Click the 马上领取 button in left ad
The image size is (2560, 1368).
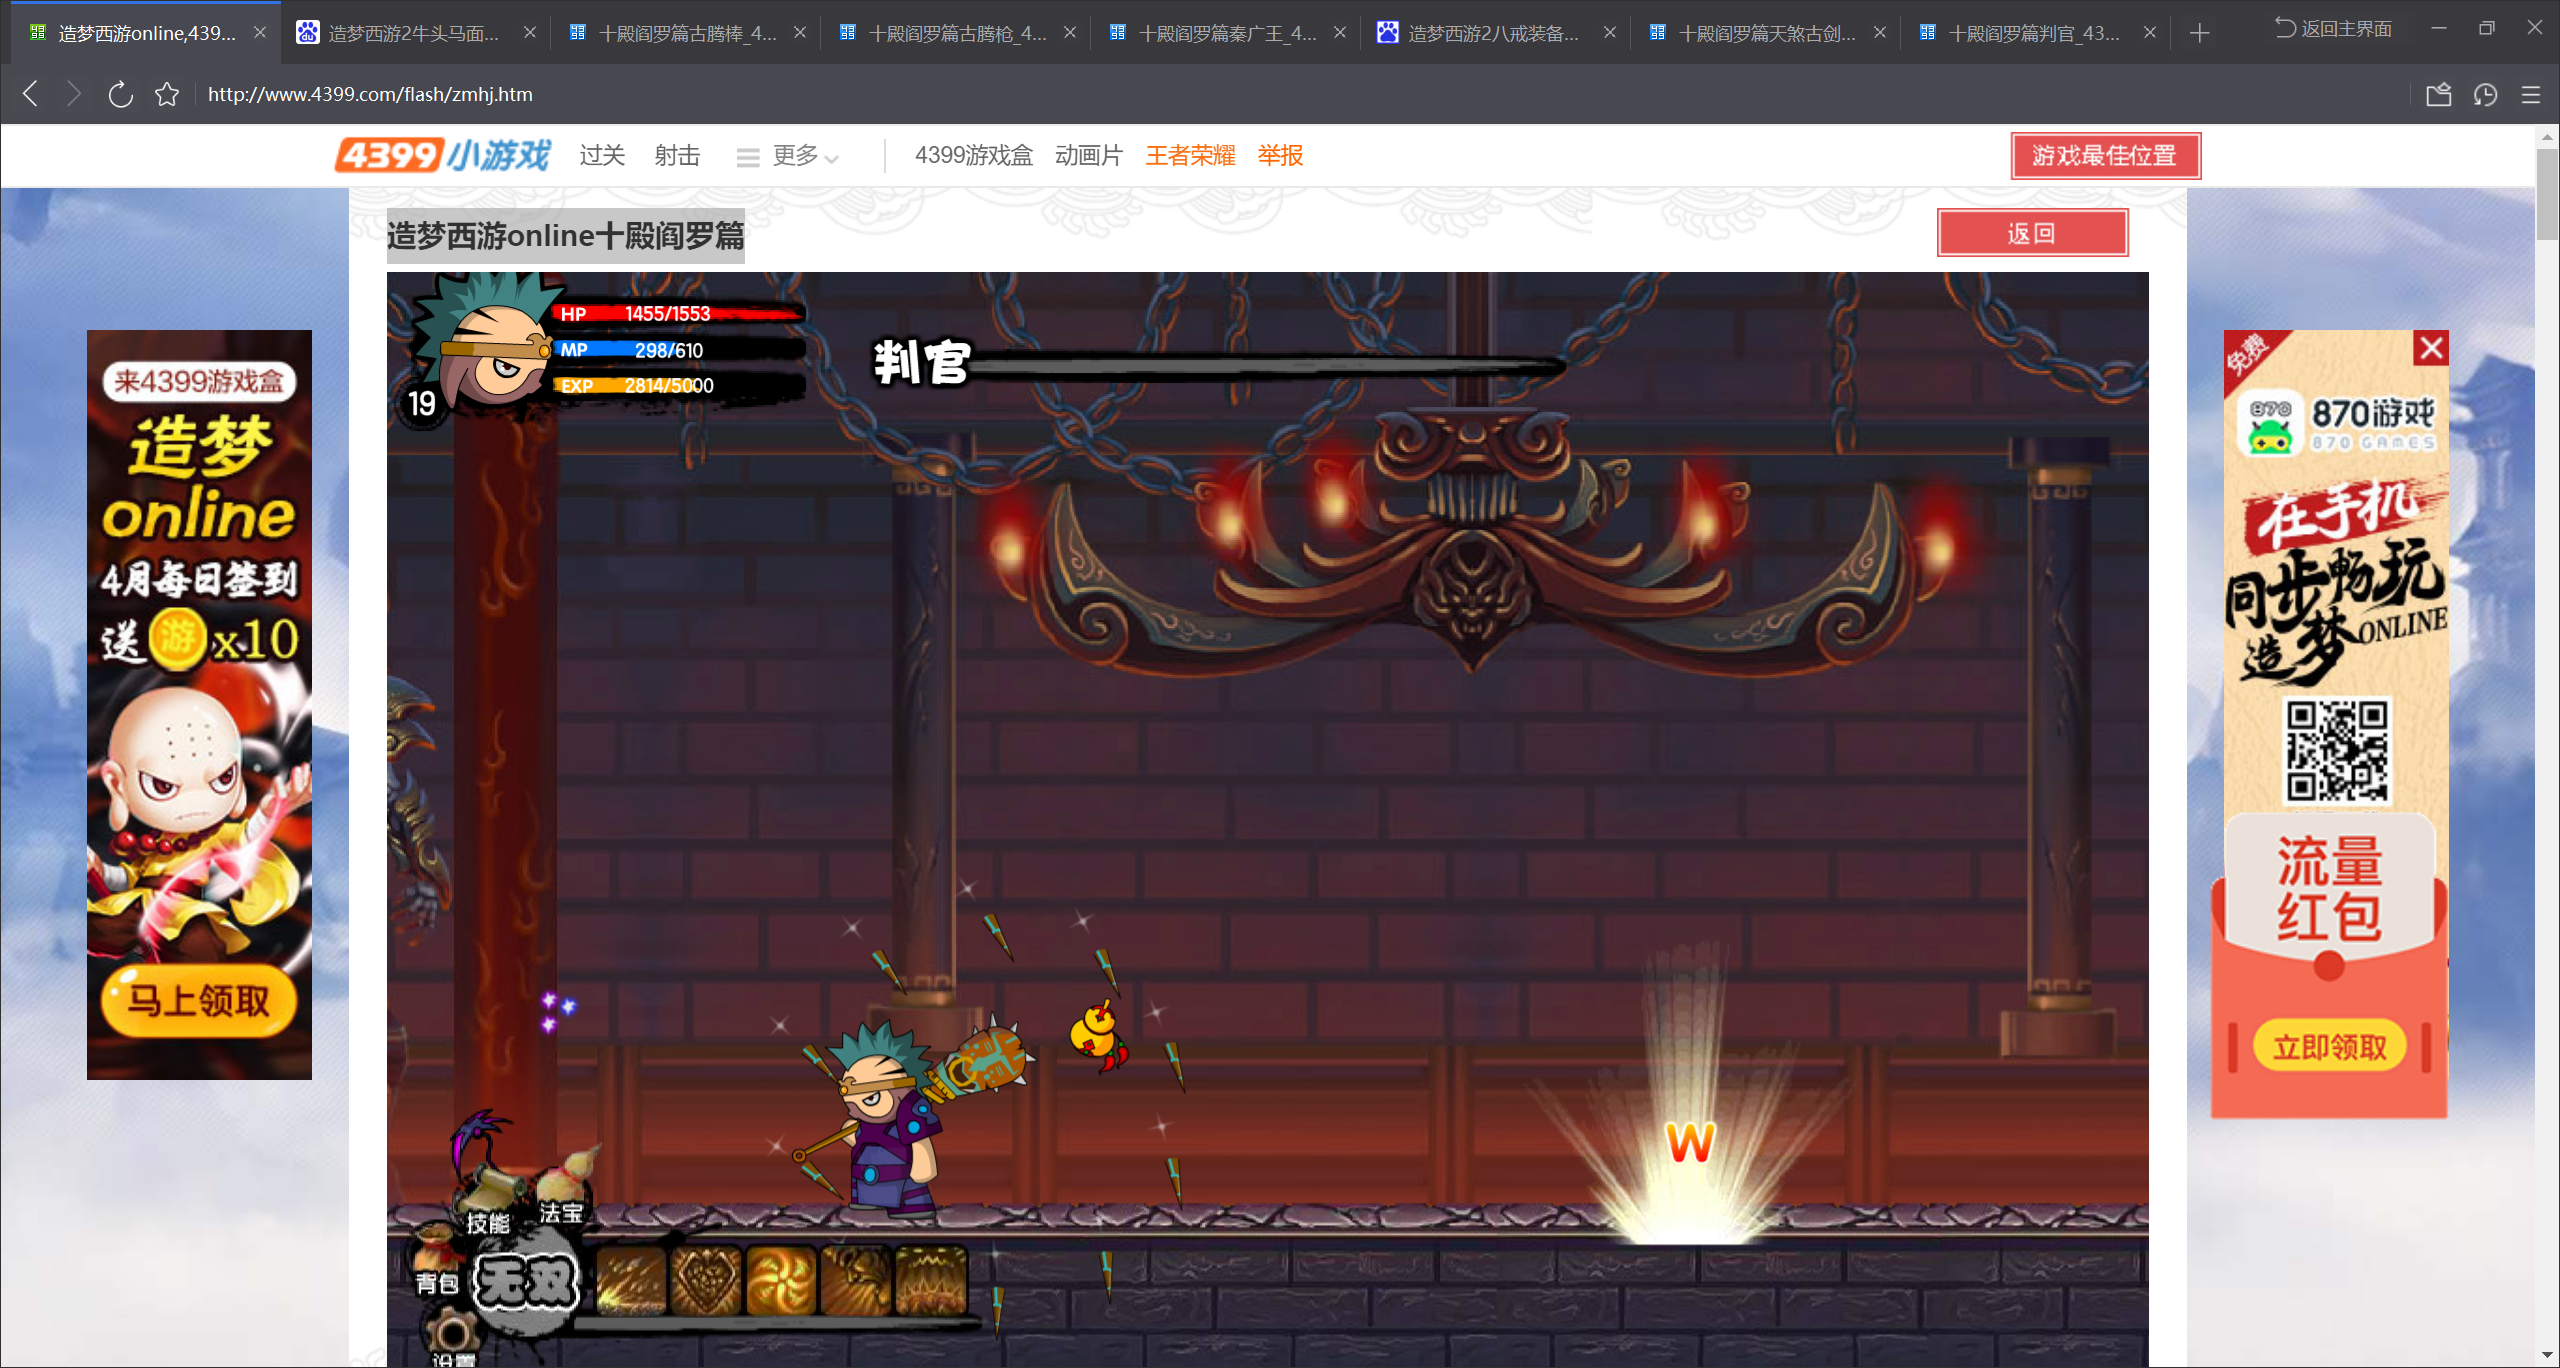[199, 1000]
